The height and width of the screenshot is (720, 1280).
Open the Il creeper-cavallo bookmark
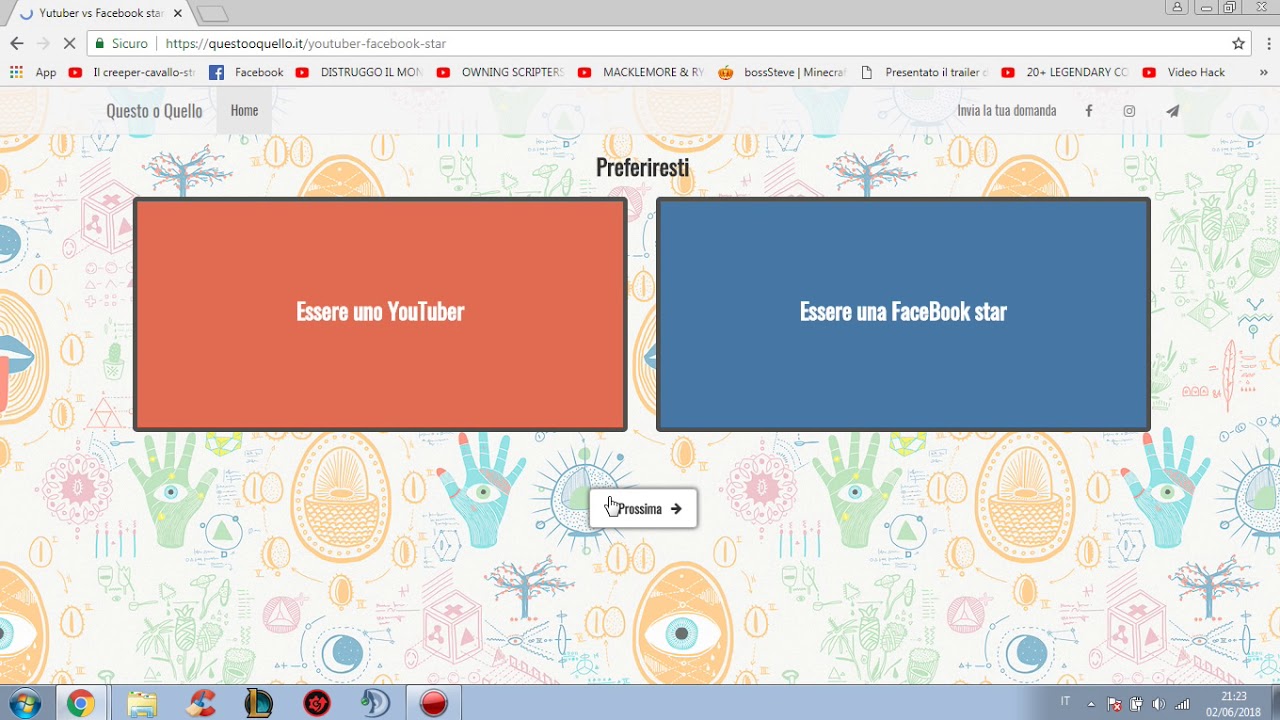[x=132, y=72]
